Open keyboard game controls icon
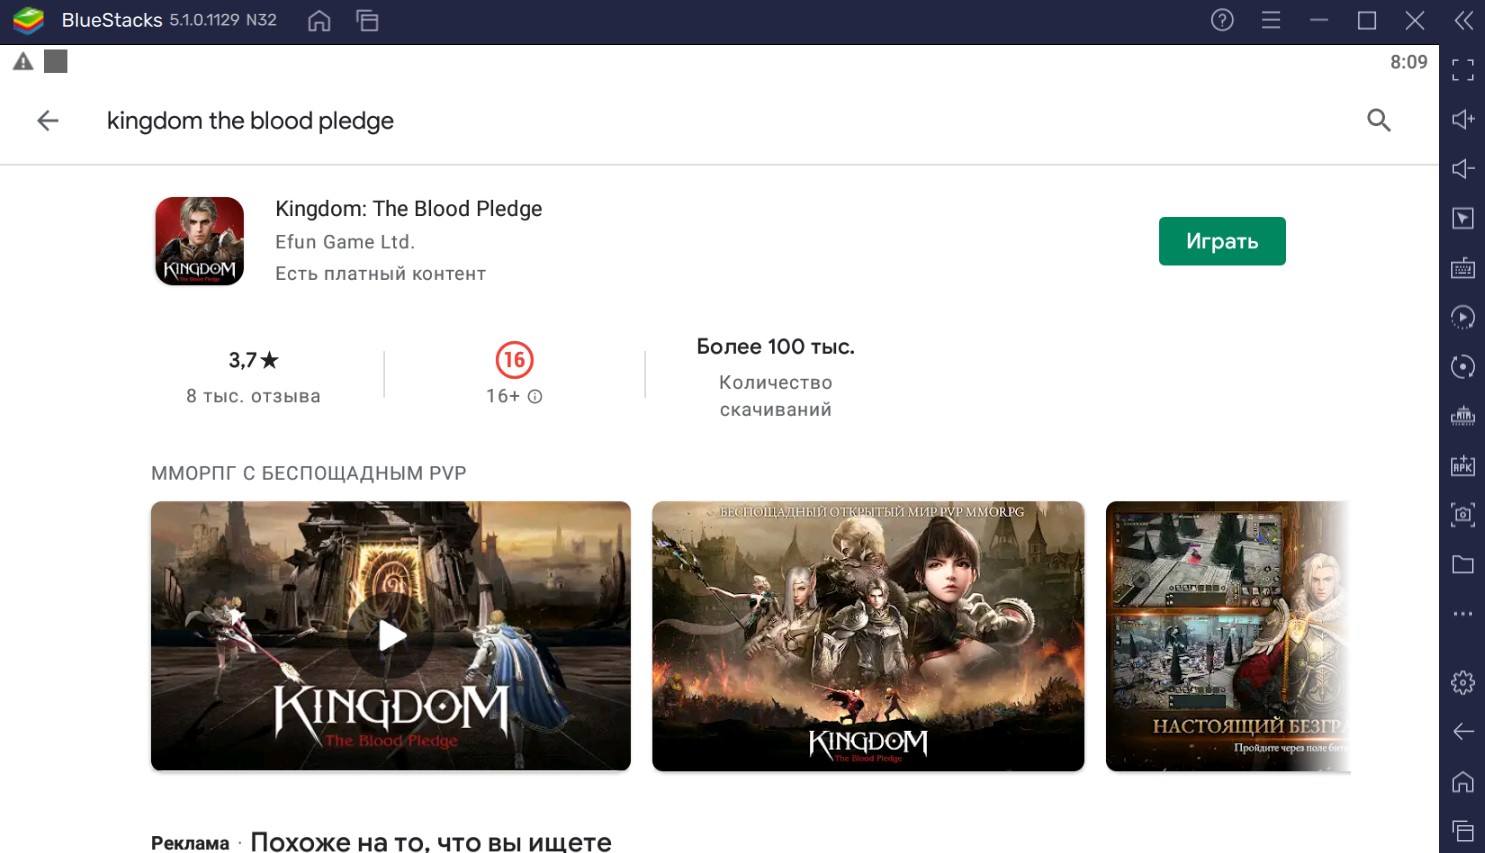 tap(1463, 267)
